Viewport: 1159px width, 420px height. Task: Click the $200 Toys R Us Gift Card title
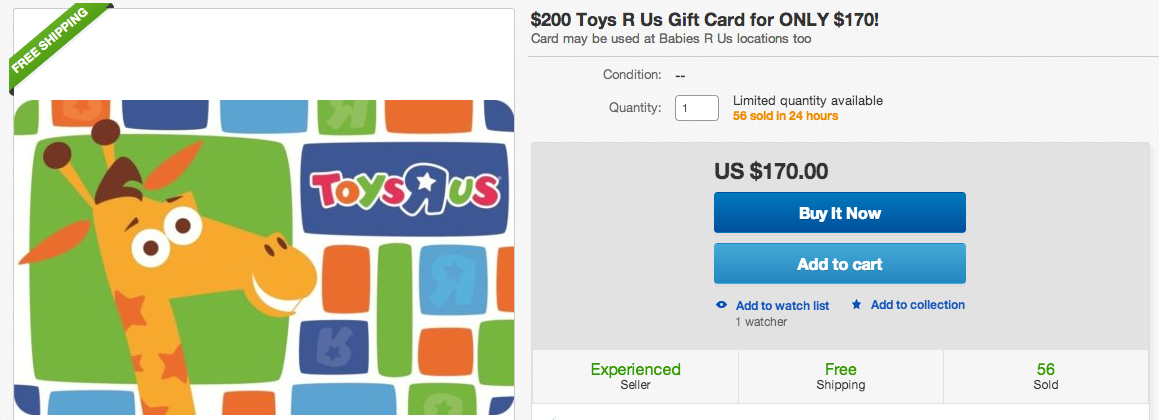click(705, 19)
